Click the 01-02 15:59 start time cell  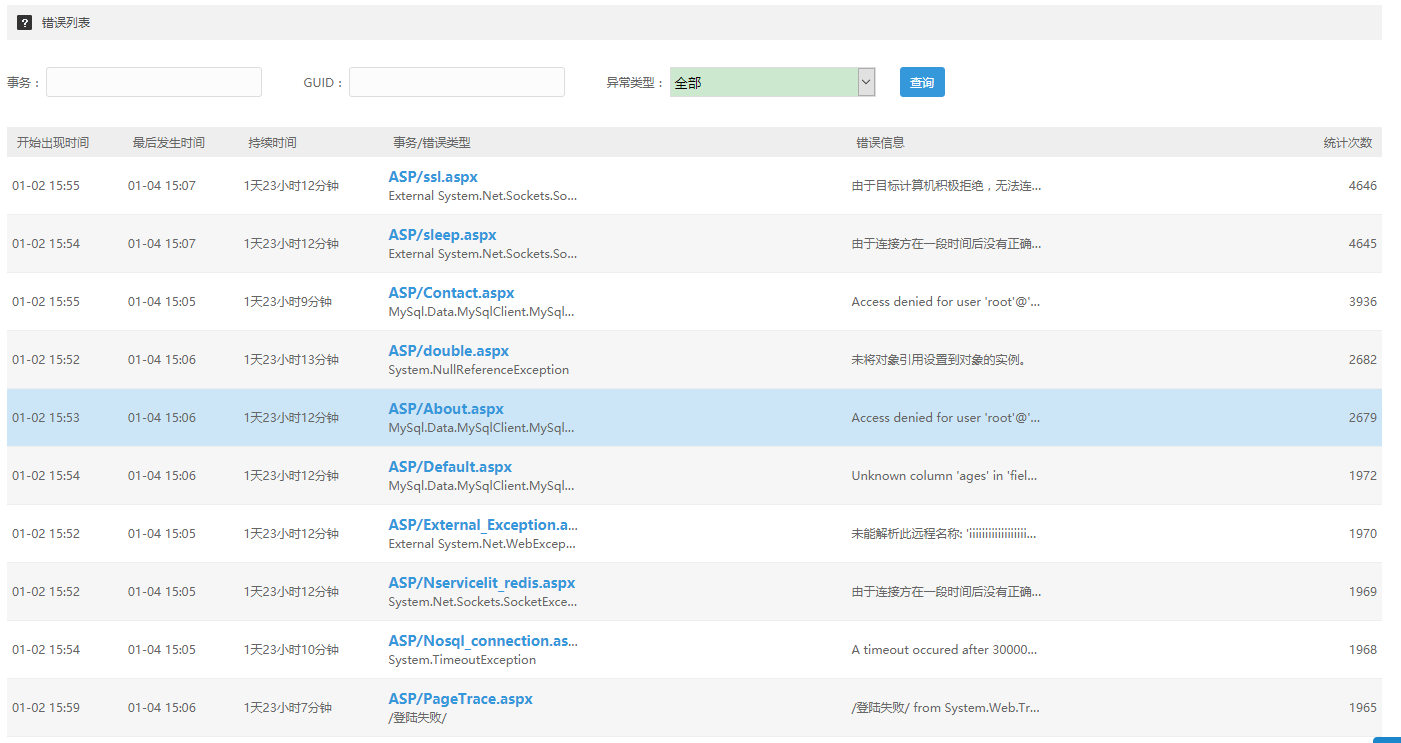pyautogui.click(x=46, y=708)
